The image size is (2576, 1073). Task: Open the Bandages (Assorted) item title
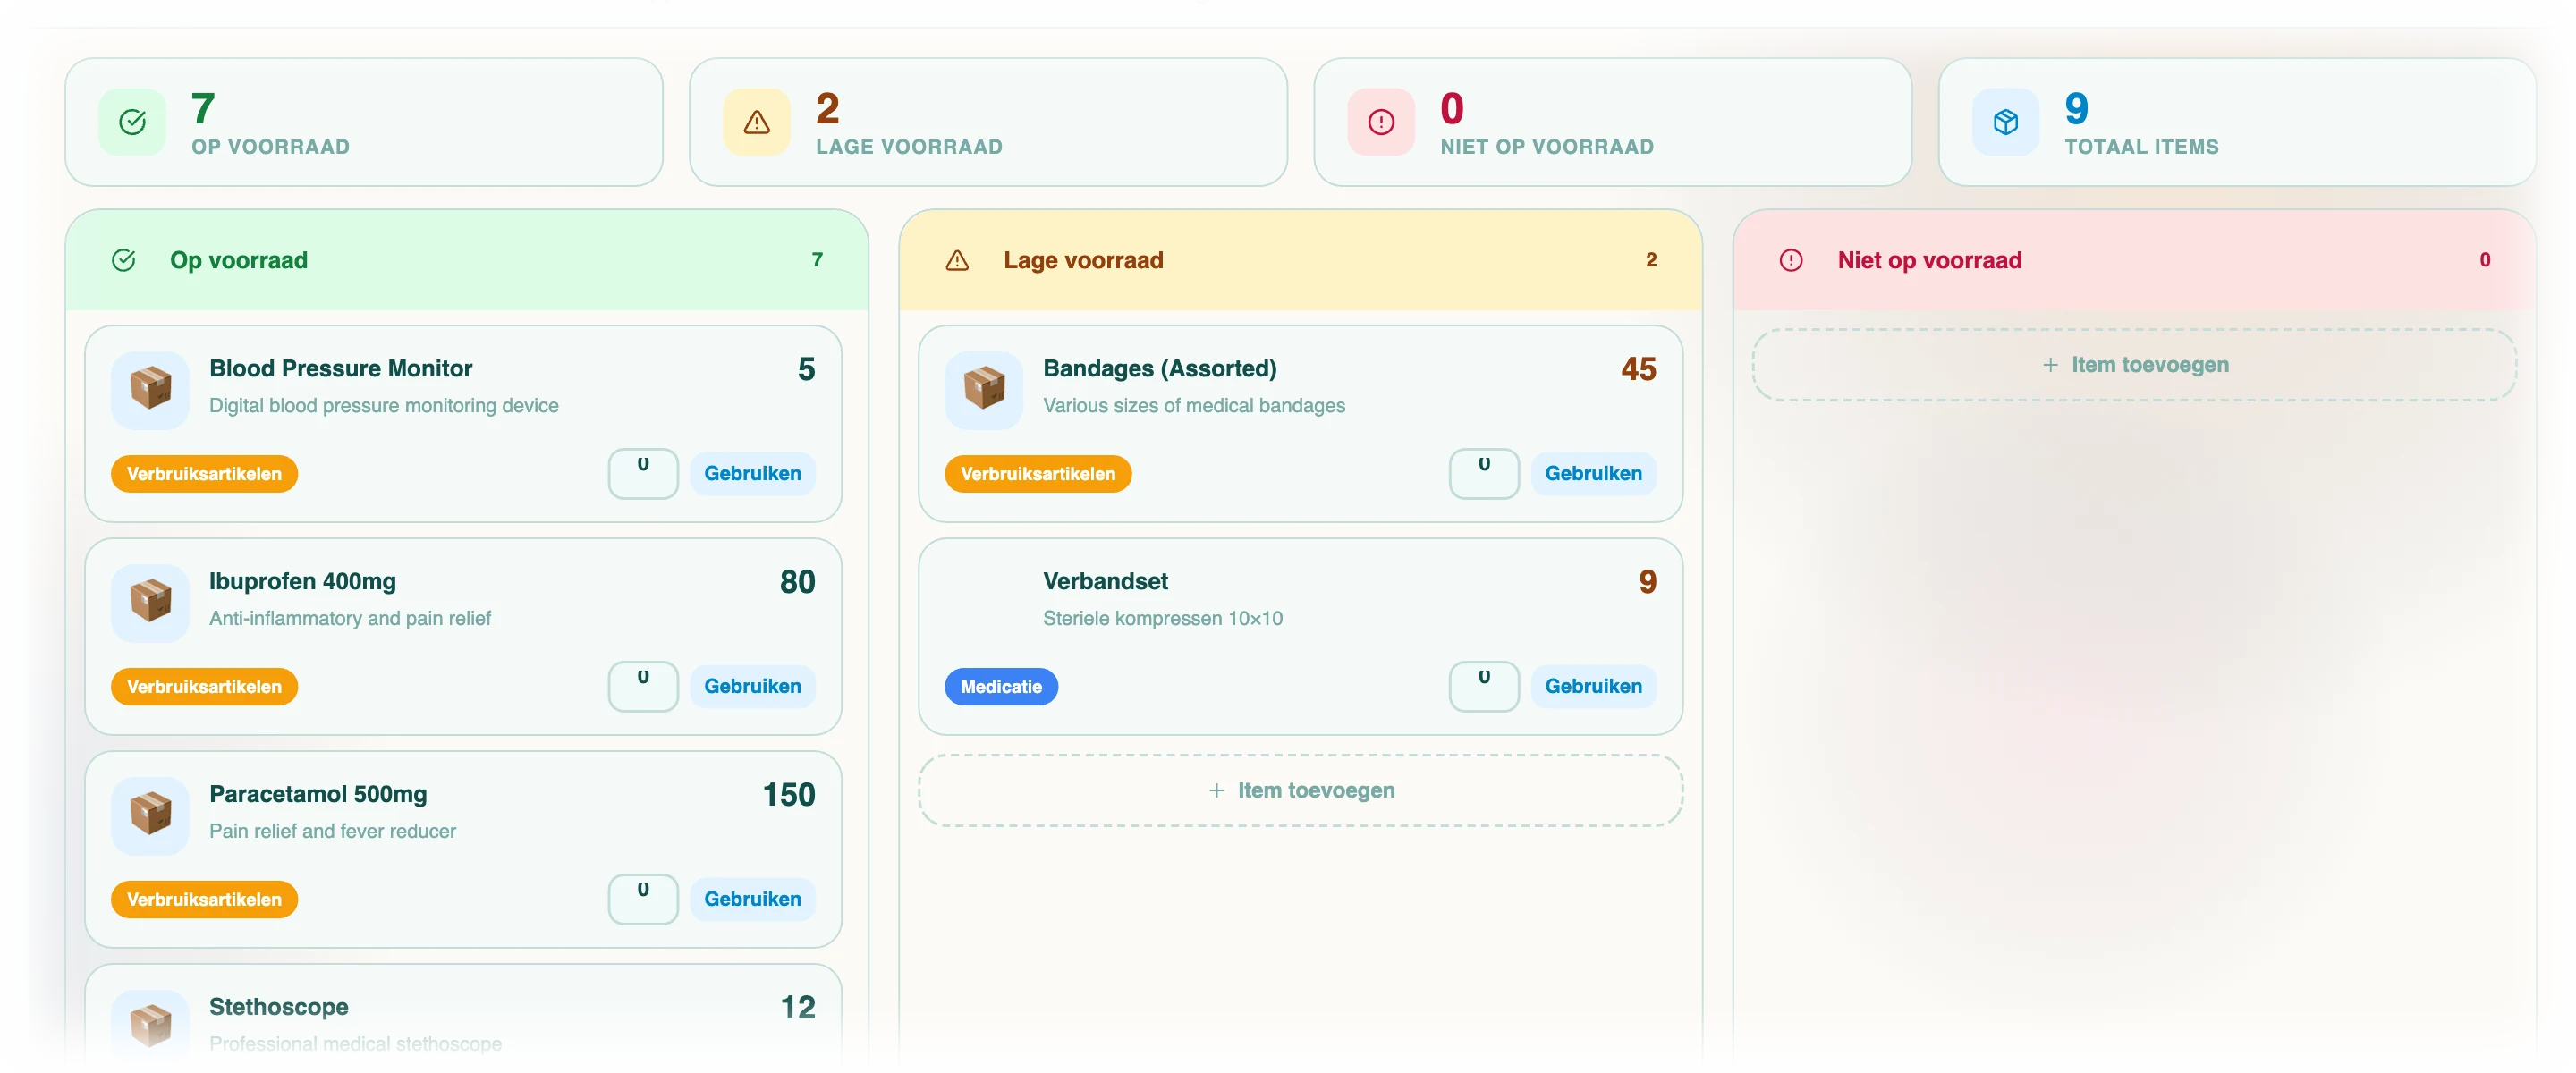[x=1160, y=368]
